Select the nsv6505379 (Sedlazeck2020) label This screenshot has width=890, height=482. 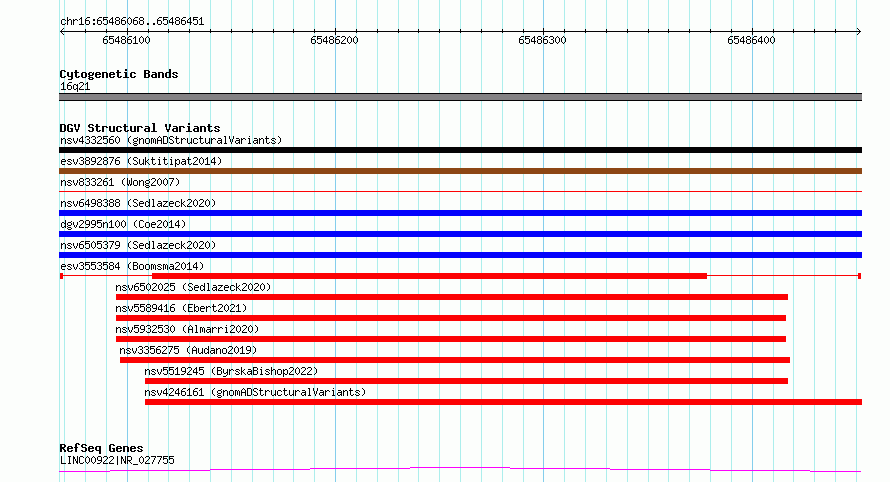tap(138, 245)
